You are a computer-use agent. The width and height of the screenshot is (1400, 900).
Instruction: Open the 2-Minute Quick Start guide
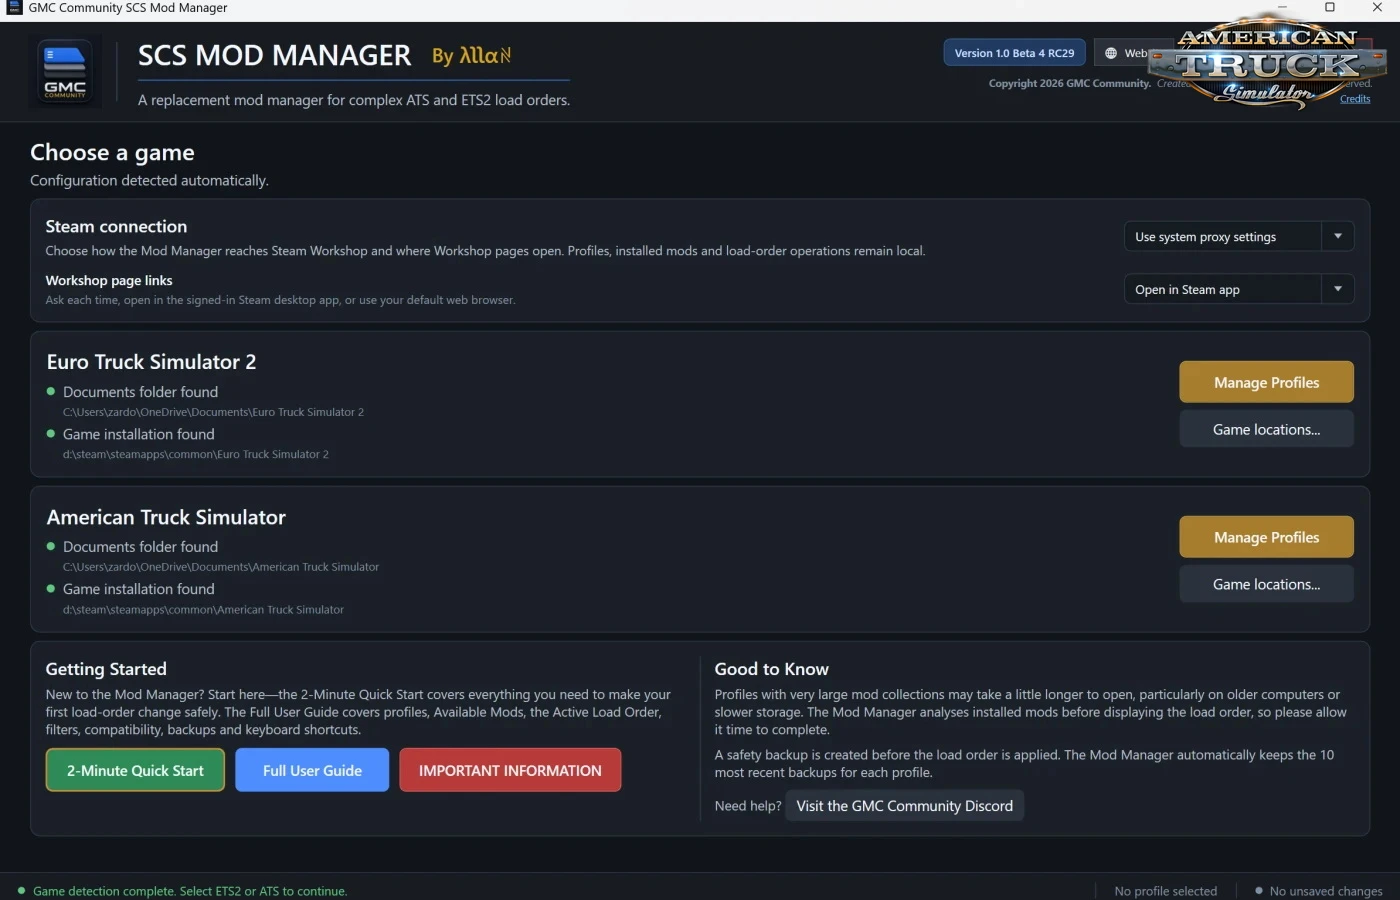[x=135, y=771]
